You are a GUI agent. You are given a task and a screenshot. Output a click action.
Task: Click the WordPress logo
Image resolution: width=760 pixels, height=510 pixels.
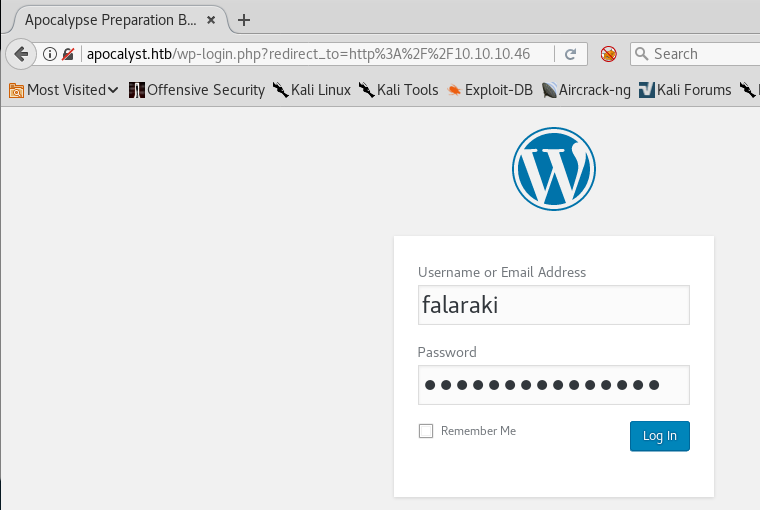click(553, 168)
